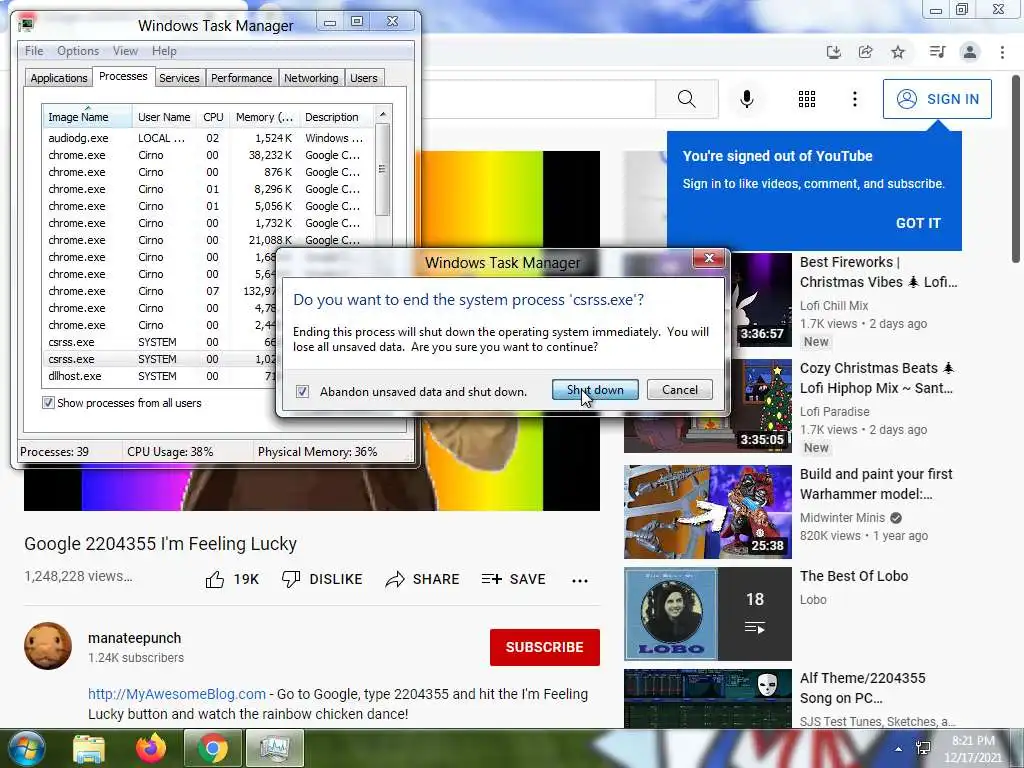Sort processes by CPU column
The image size is (1024, 768).
click(x=213, y=117)
